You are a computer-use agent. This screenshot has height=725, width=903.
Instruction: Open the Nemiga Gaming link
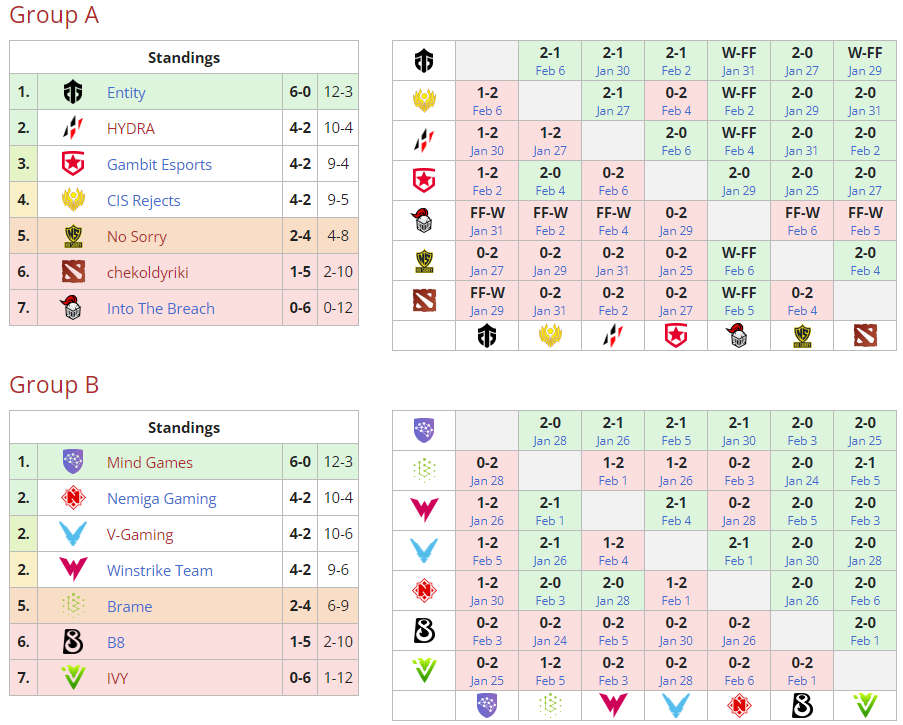click(x=161, y=499)
